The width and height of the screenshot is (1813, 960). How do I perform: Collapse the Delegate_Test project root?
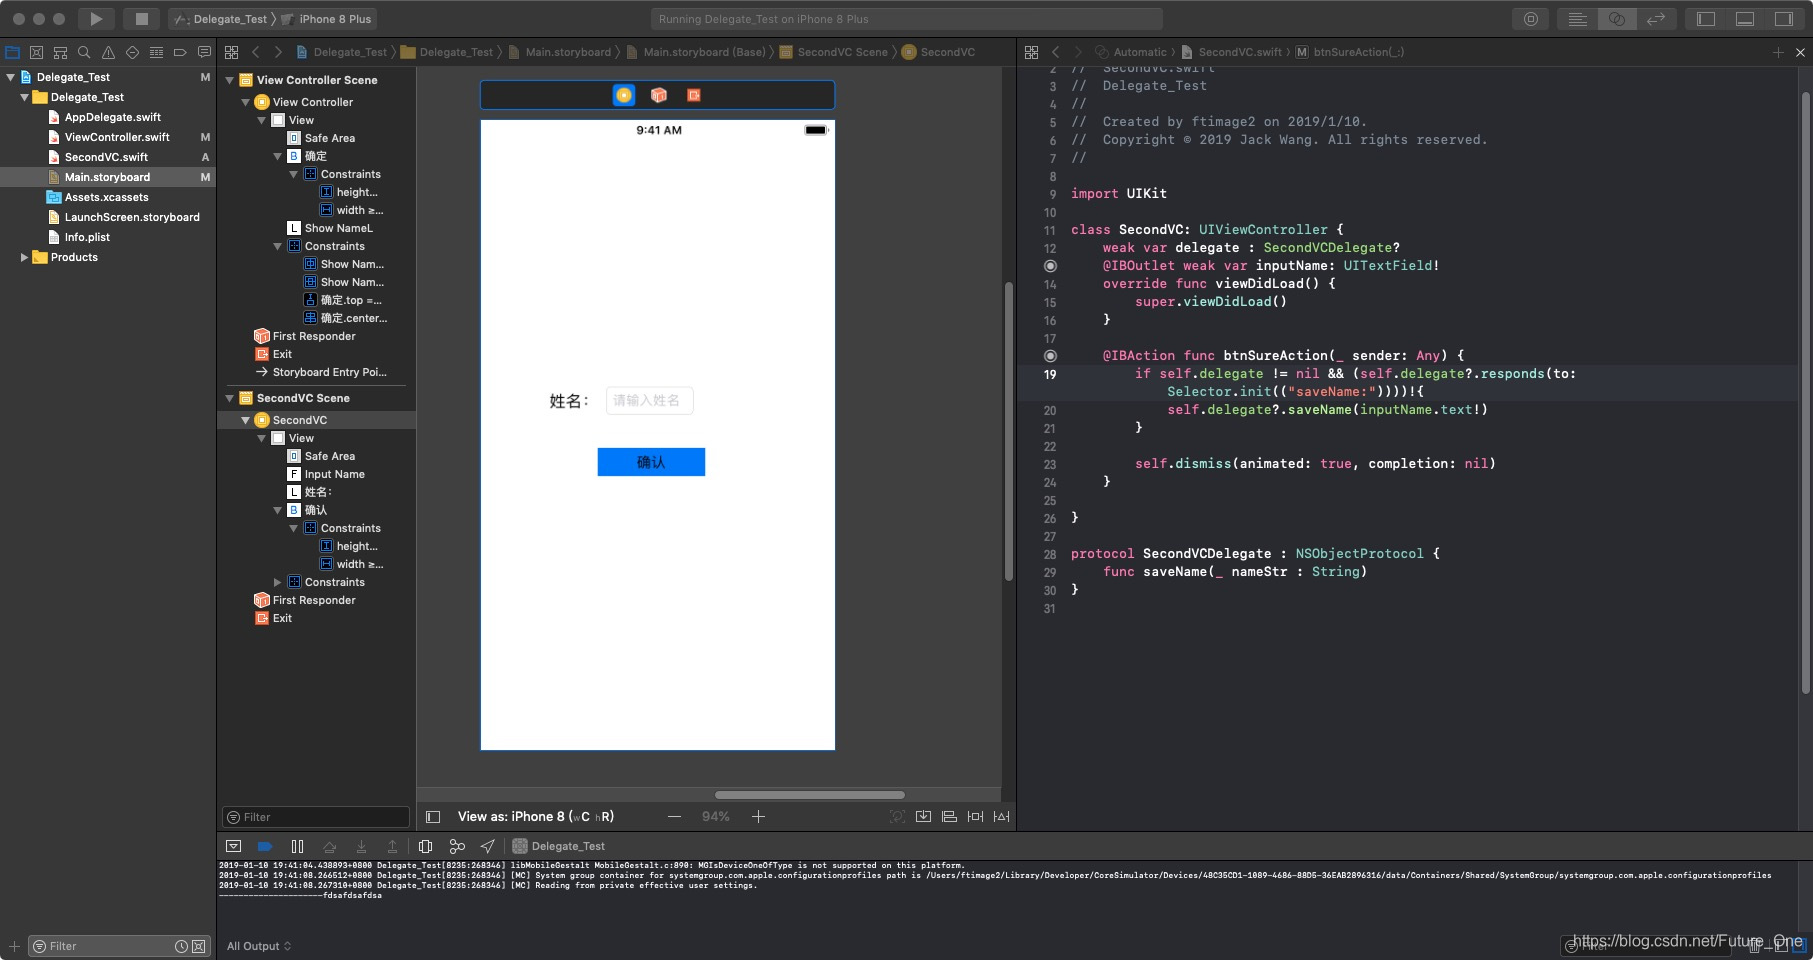click(11, 77)
